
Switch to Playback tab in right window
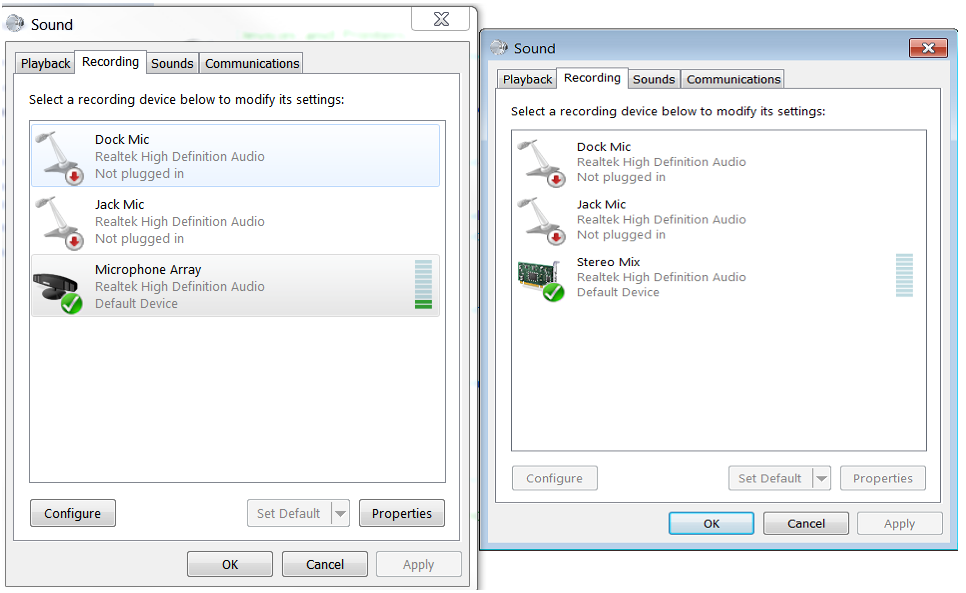pos(527,79)
